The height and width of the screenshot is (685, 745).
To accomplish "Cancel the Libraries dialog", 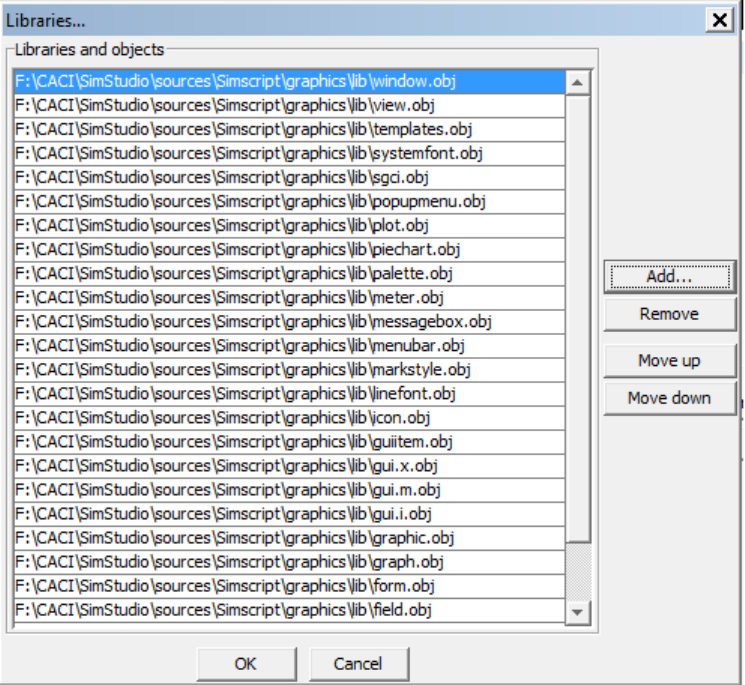I will pyautogui.click(x=359, y=664).
